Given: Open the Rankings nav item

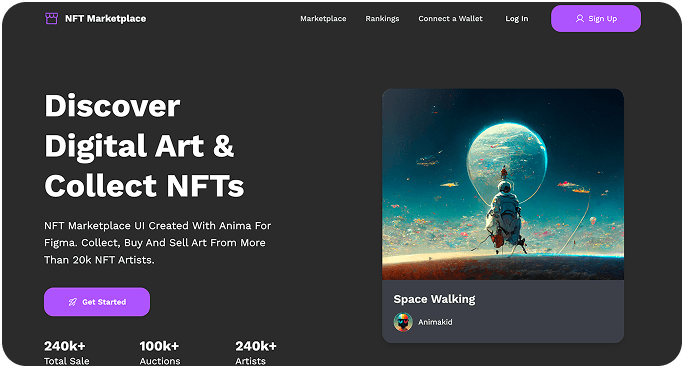Looking at the screenshot, I should click(382, 19).
